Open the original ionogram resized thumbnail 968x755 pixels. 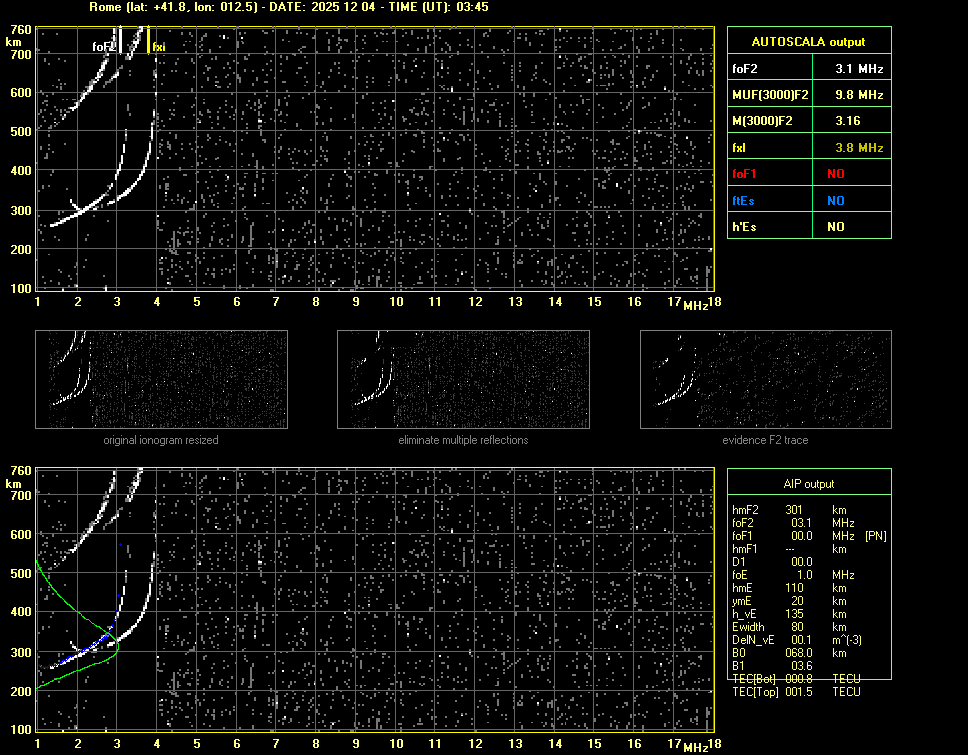161,380
